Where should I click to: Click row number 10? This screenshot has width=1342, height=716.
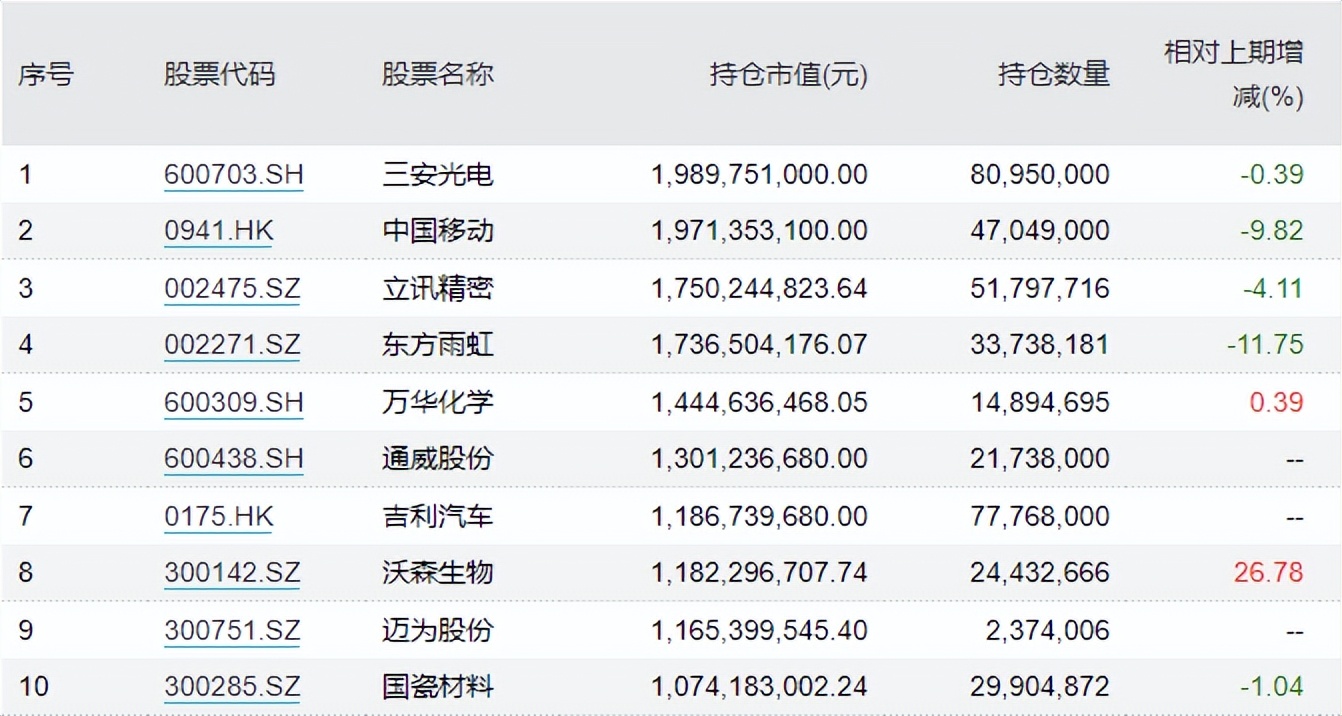(x=32, y=687)
